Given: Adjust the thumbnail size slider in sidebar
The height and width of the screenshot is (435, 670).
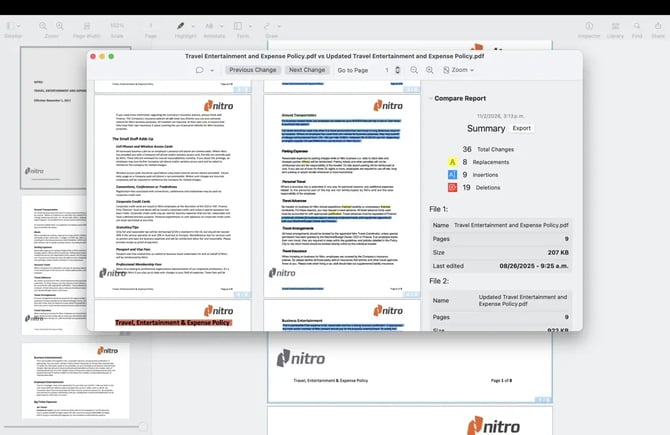Looking at the screenshot, I should 143,426.
